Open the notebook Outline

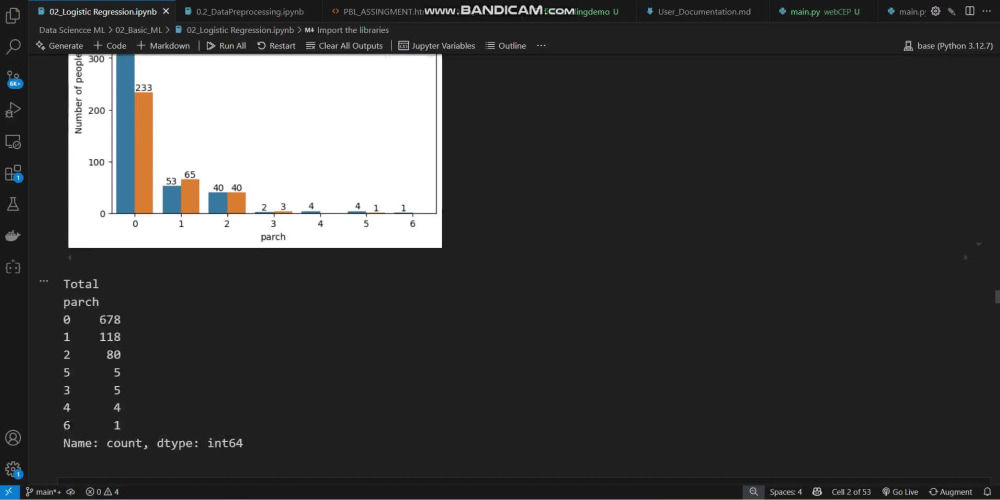(506, 46)
